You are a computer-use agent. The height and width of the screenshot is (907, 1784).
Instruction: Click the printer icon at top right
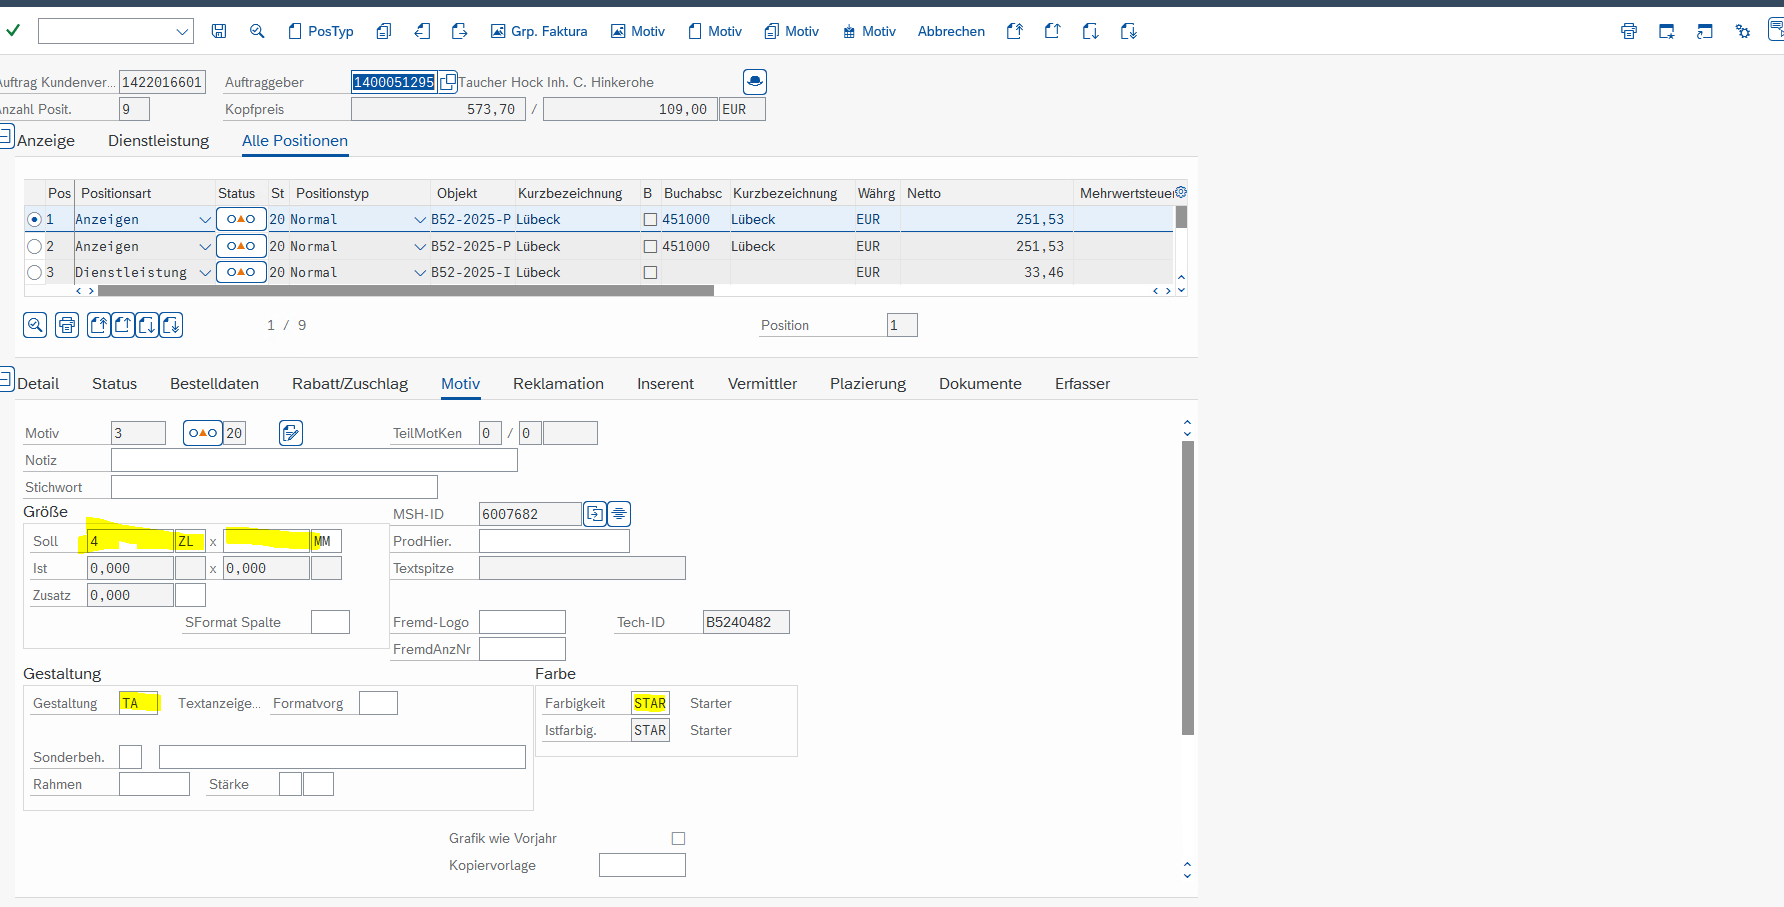point(1629,31)
